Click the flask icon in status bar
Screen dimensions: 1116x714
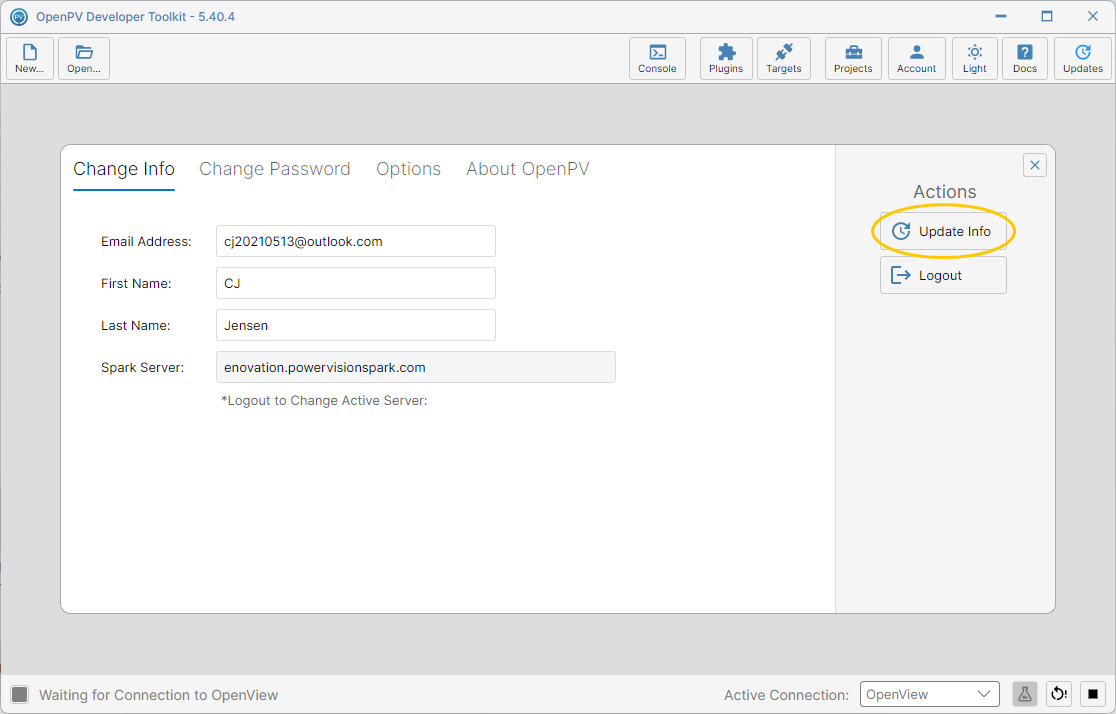point(1024,693)
